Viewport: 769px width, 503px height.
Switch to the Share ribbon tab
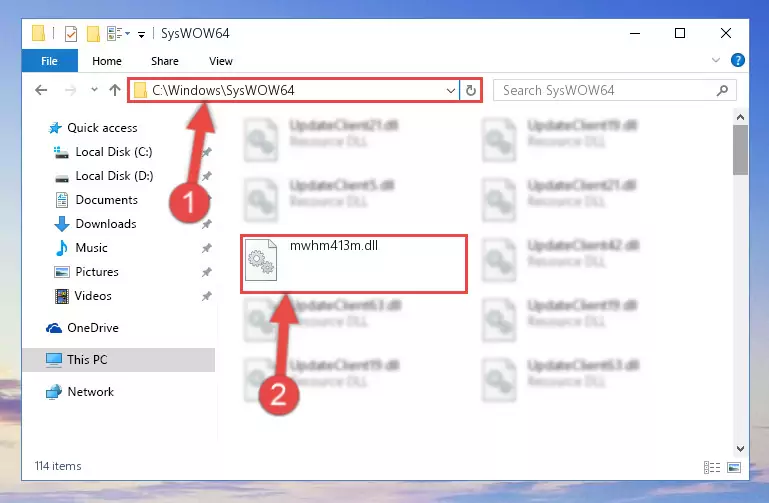pyautogui.click(x=165, y=61)
